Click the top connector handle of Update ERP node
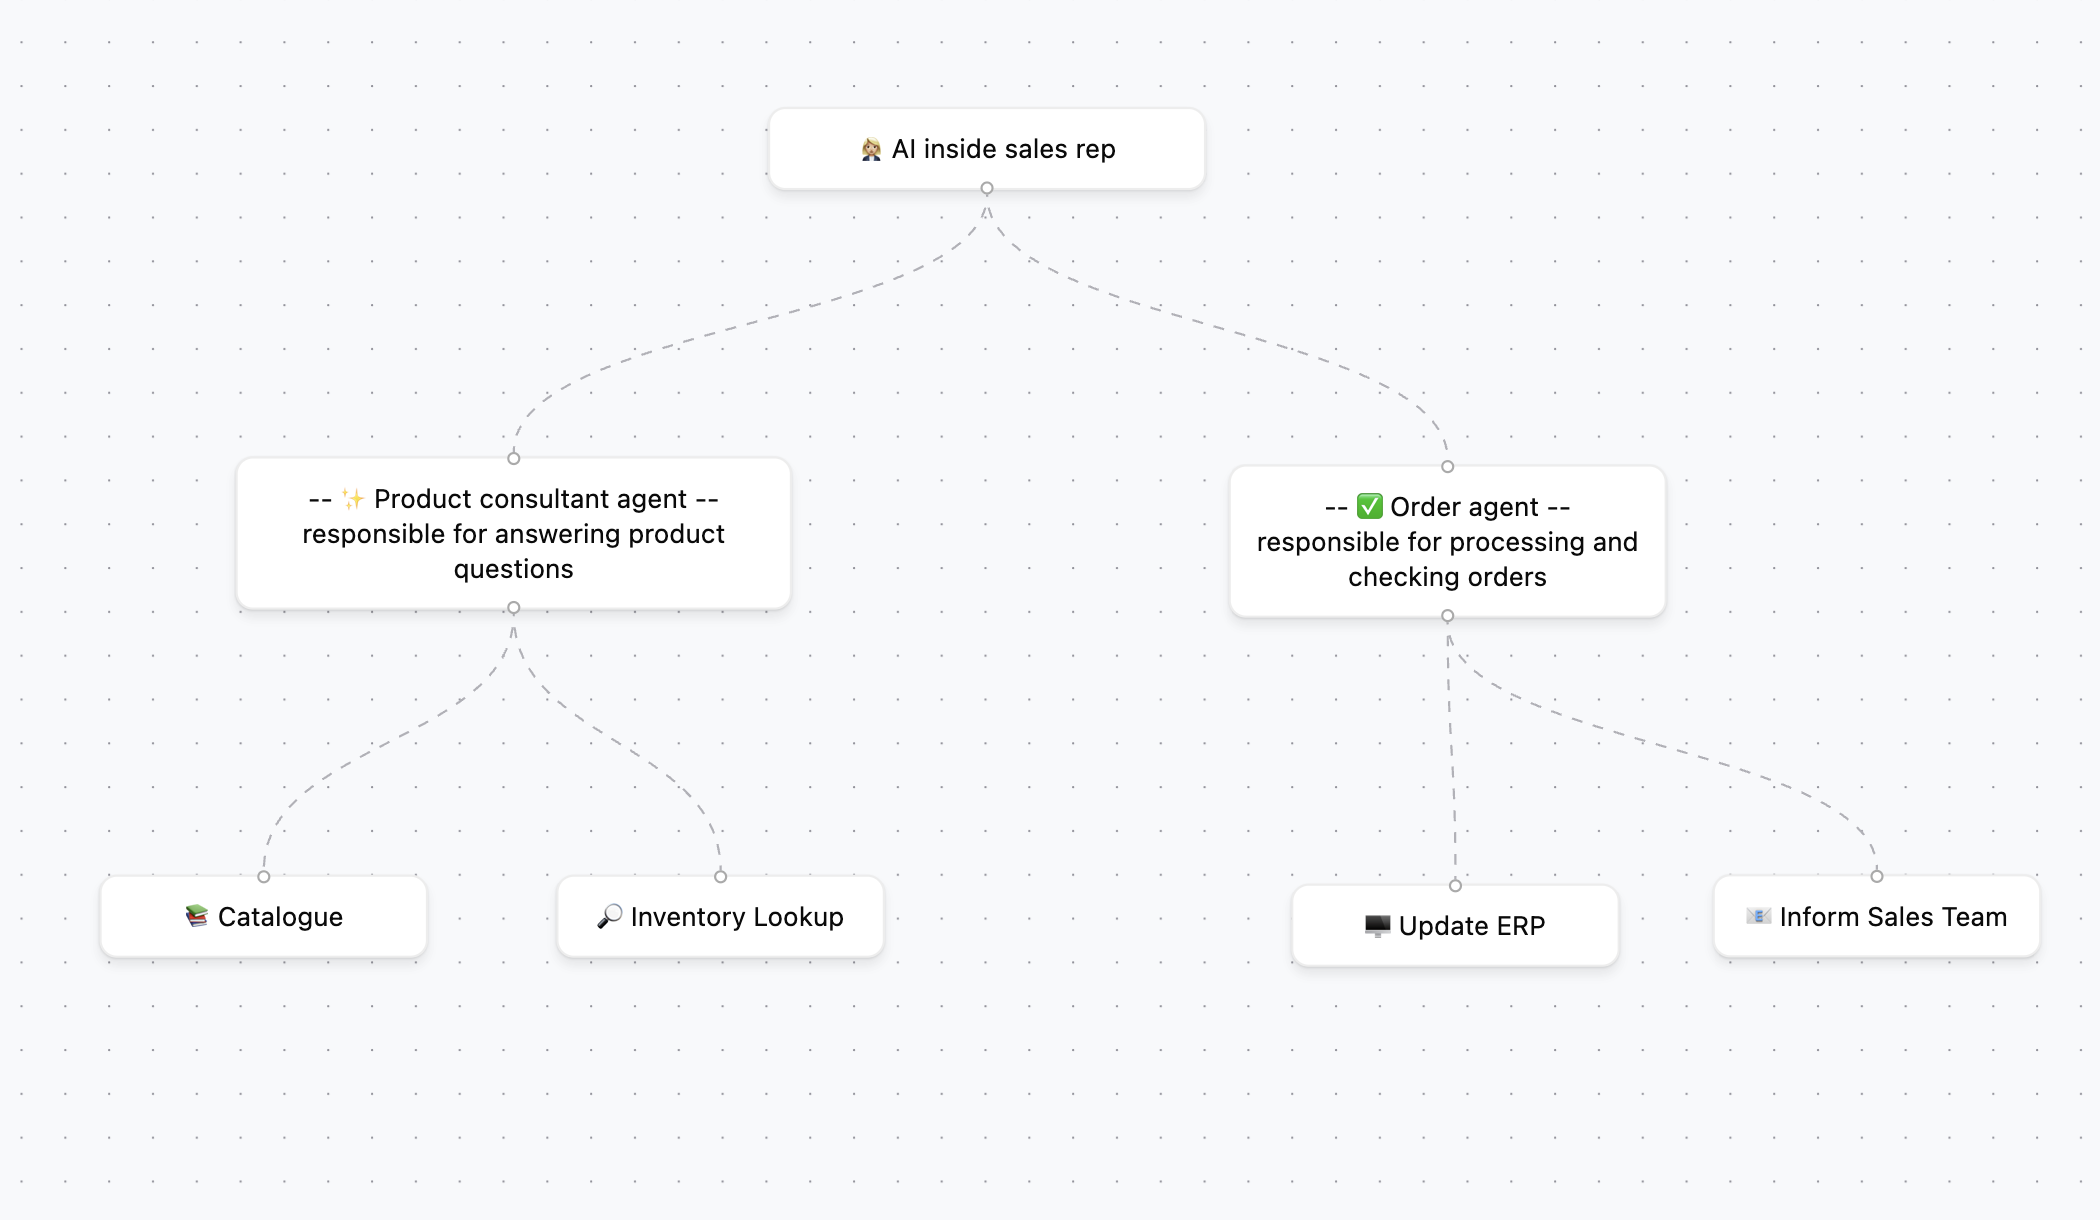2100x1220 pixels. coord(1455,886)
